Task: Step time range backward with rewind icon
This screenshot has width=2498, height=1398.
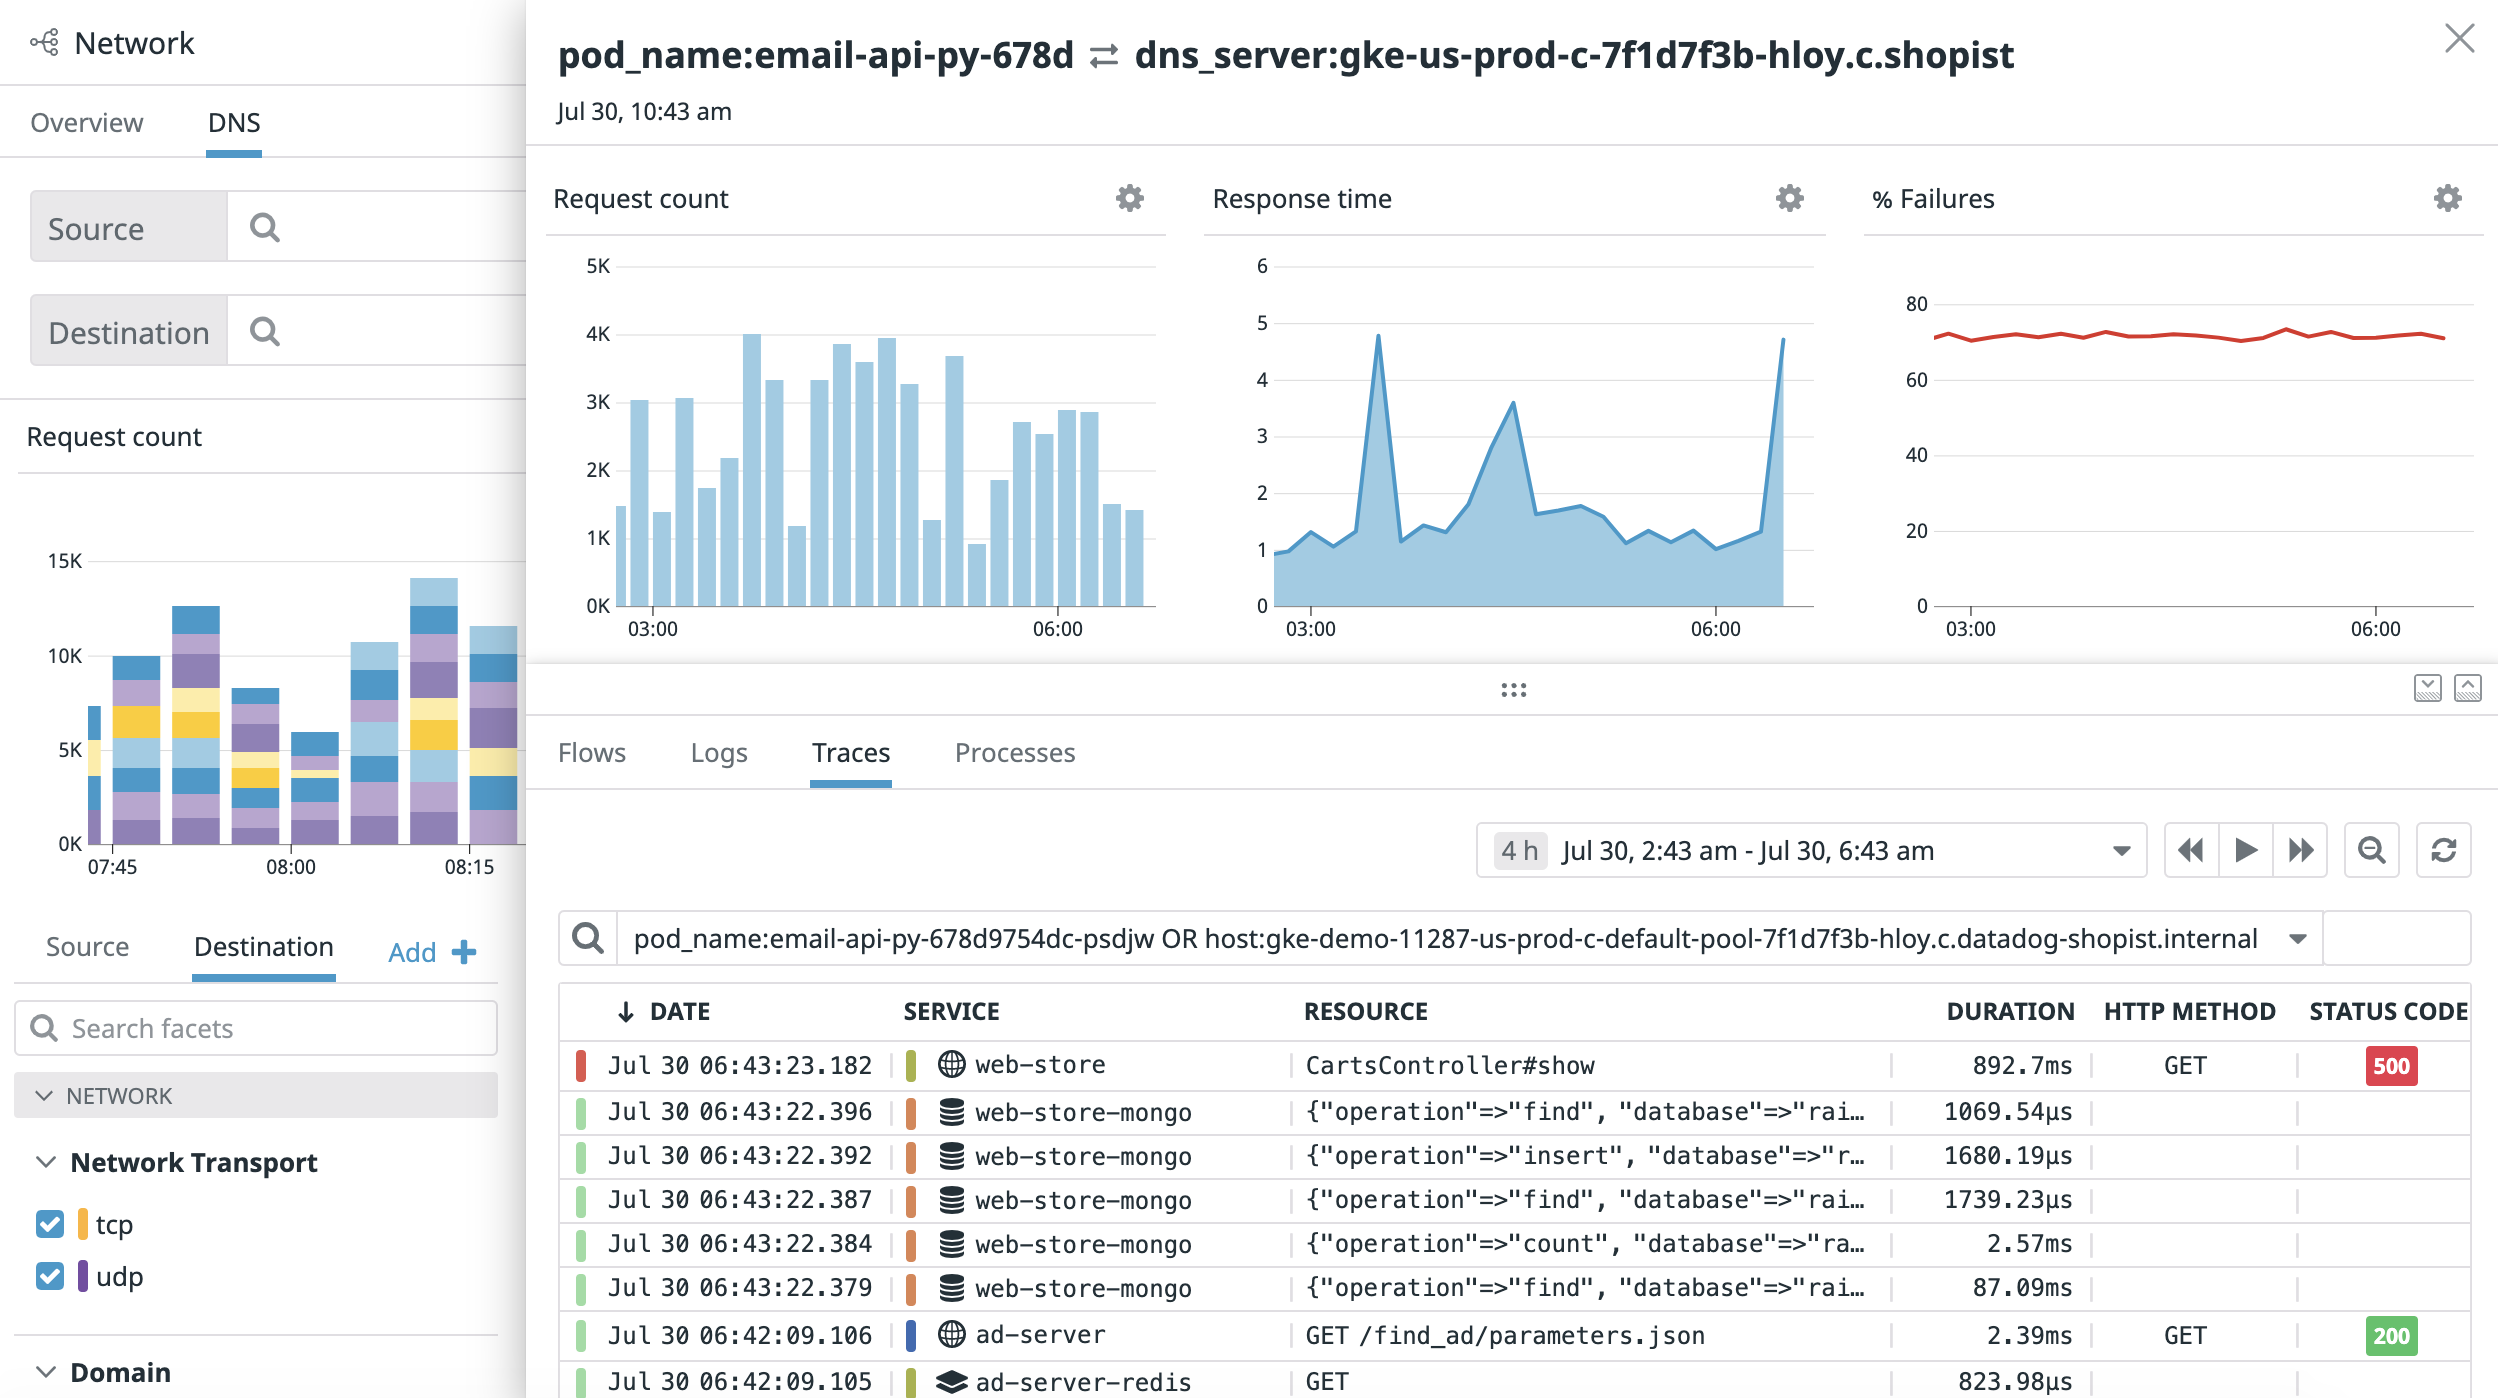Action: 2191,850
